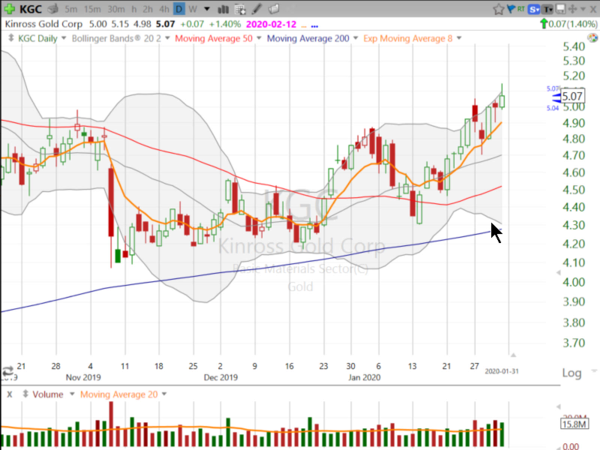The image size is (600, 450).
Task: Click the resize arrows beside KGC Daily
Action: [x=11, y=38]
